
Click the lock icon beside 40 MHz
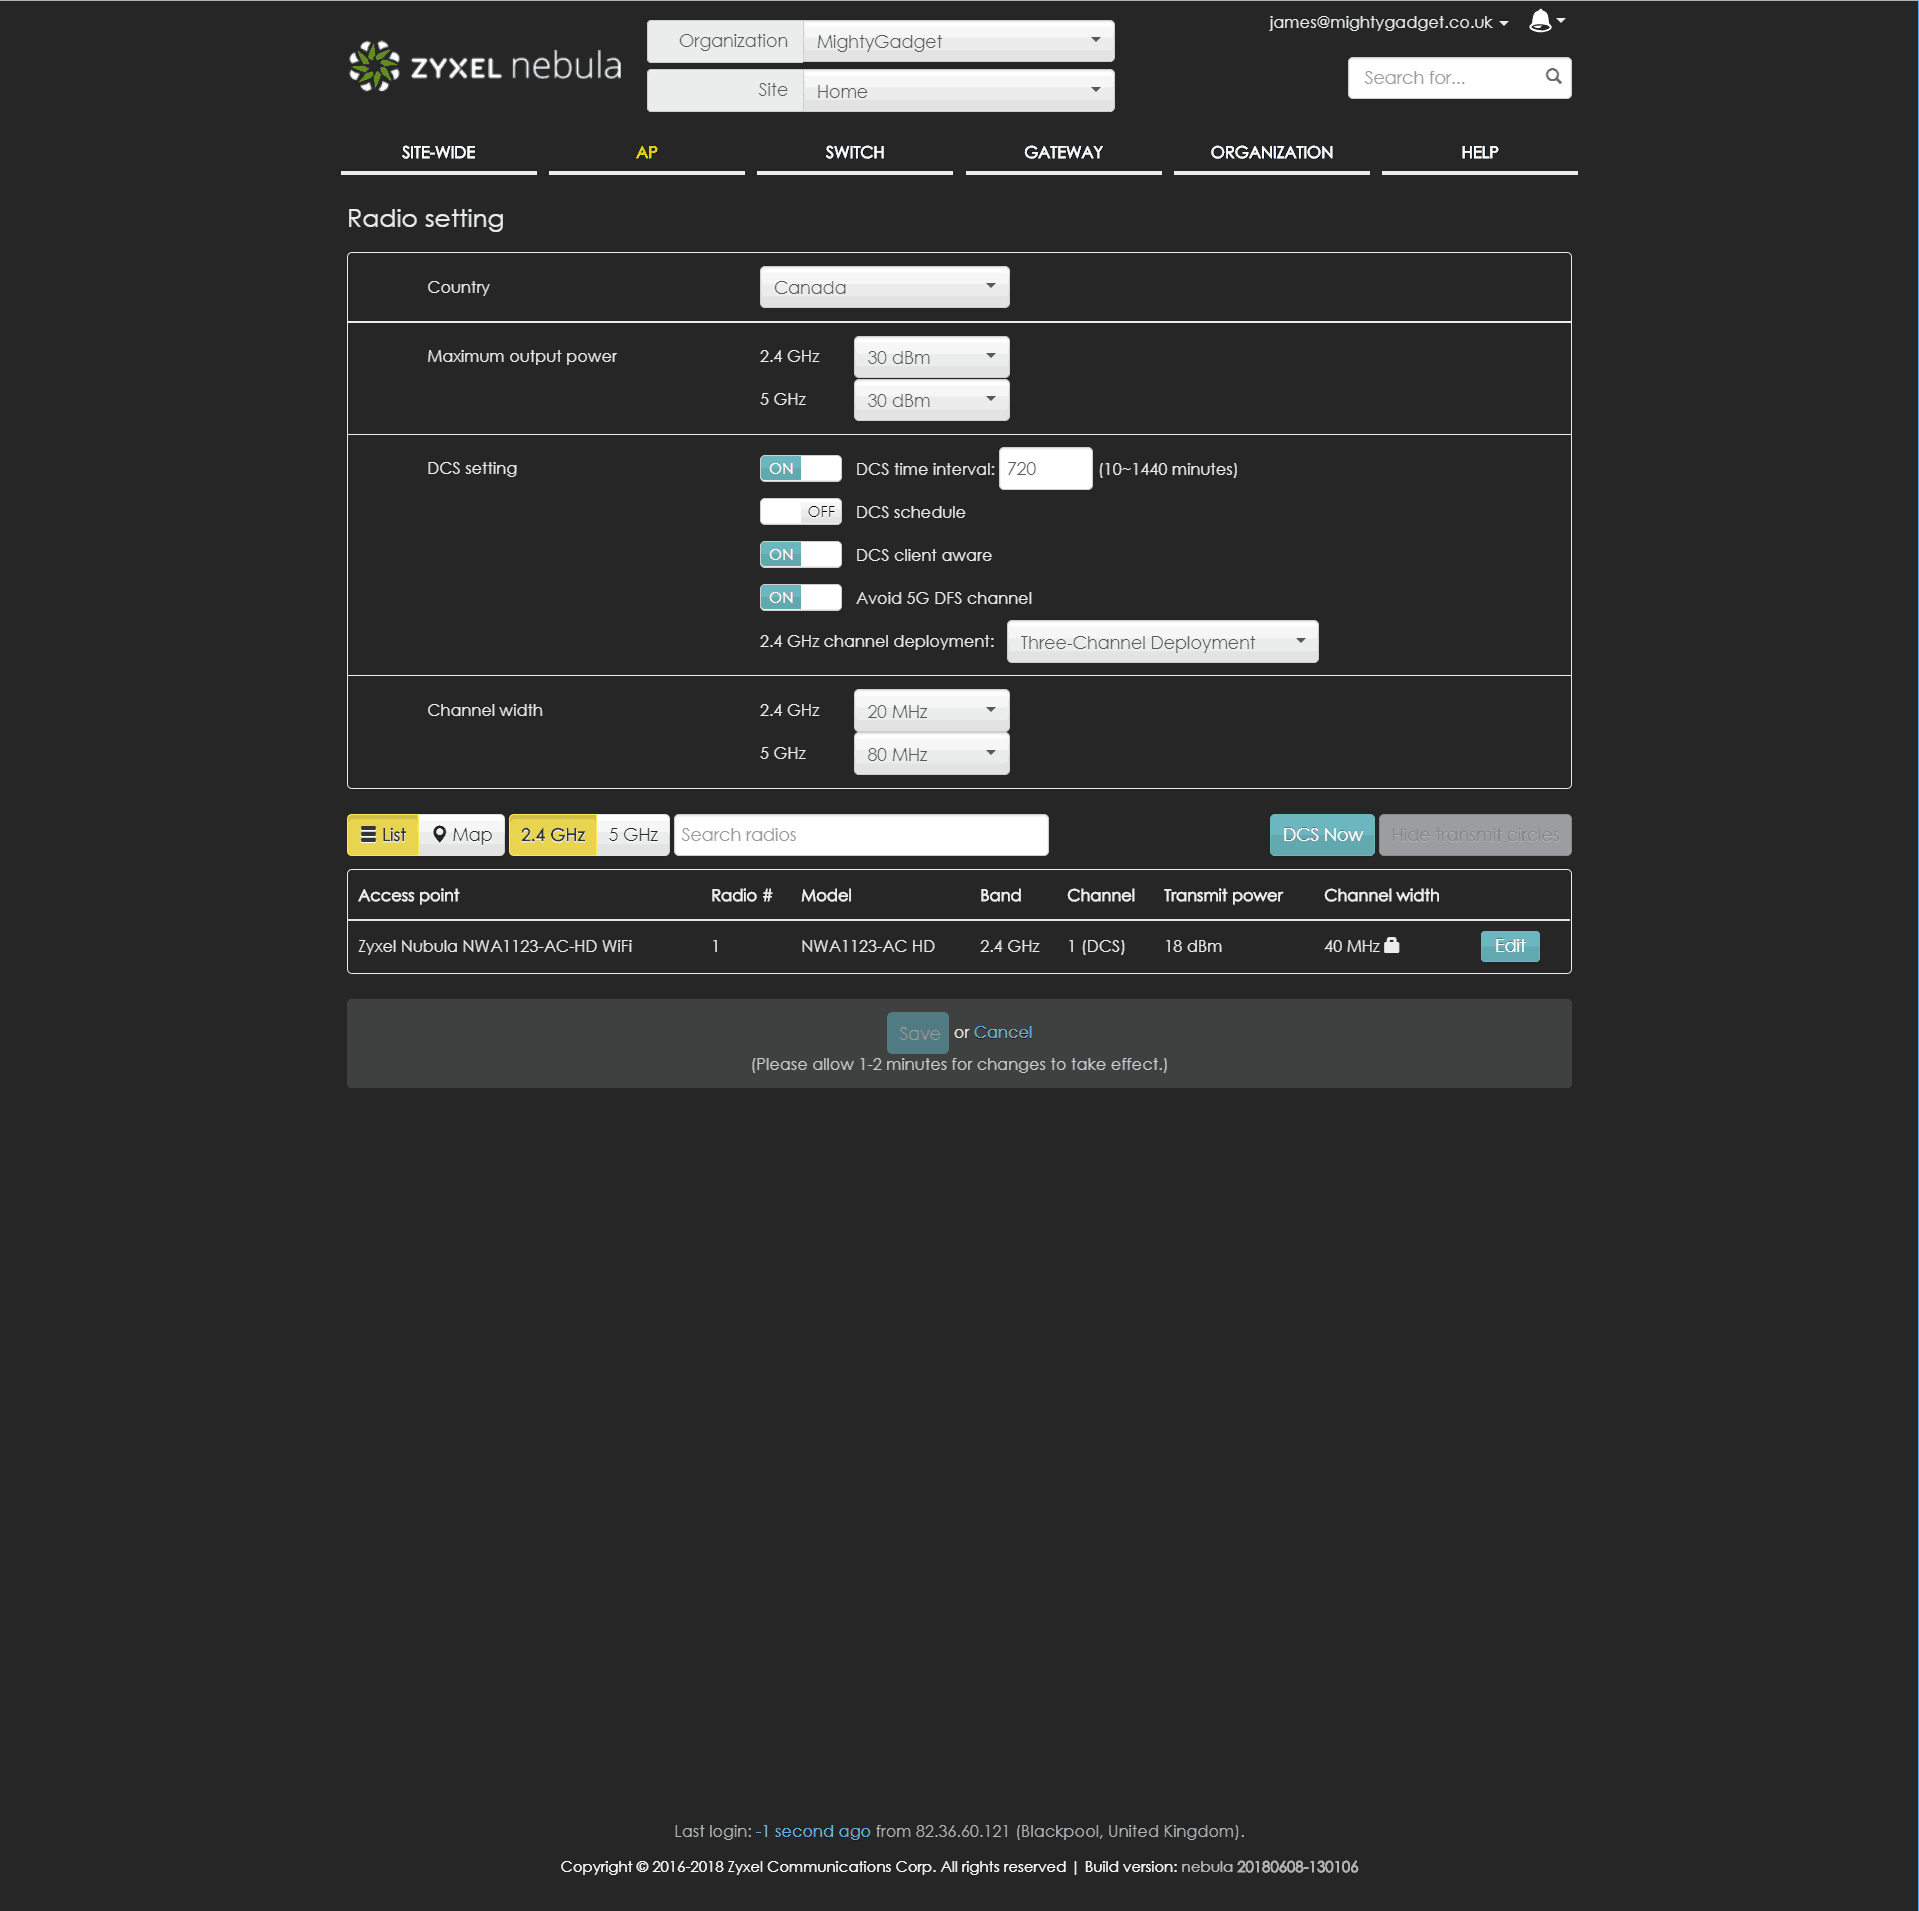tap(1391, 945)
